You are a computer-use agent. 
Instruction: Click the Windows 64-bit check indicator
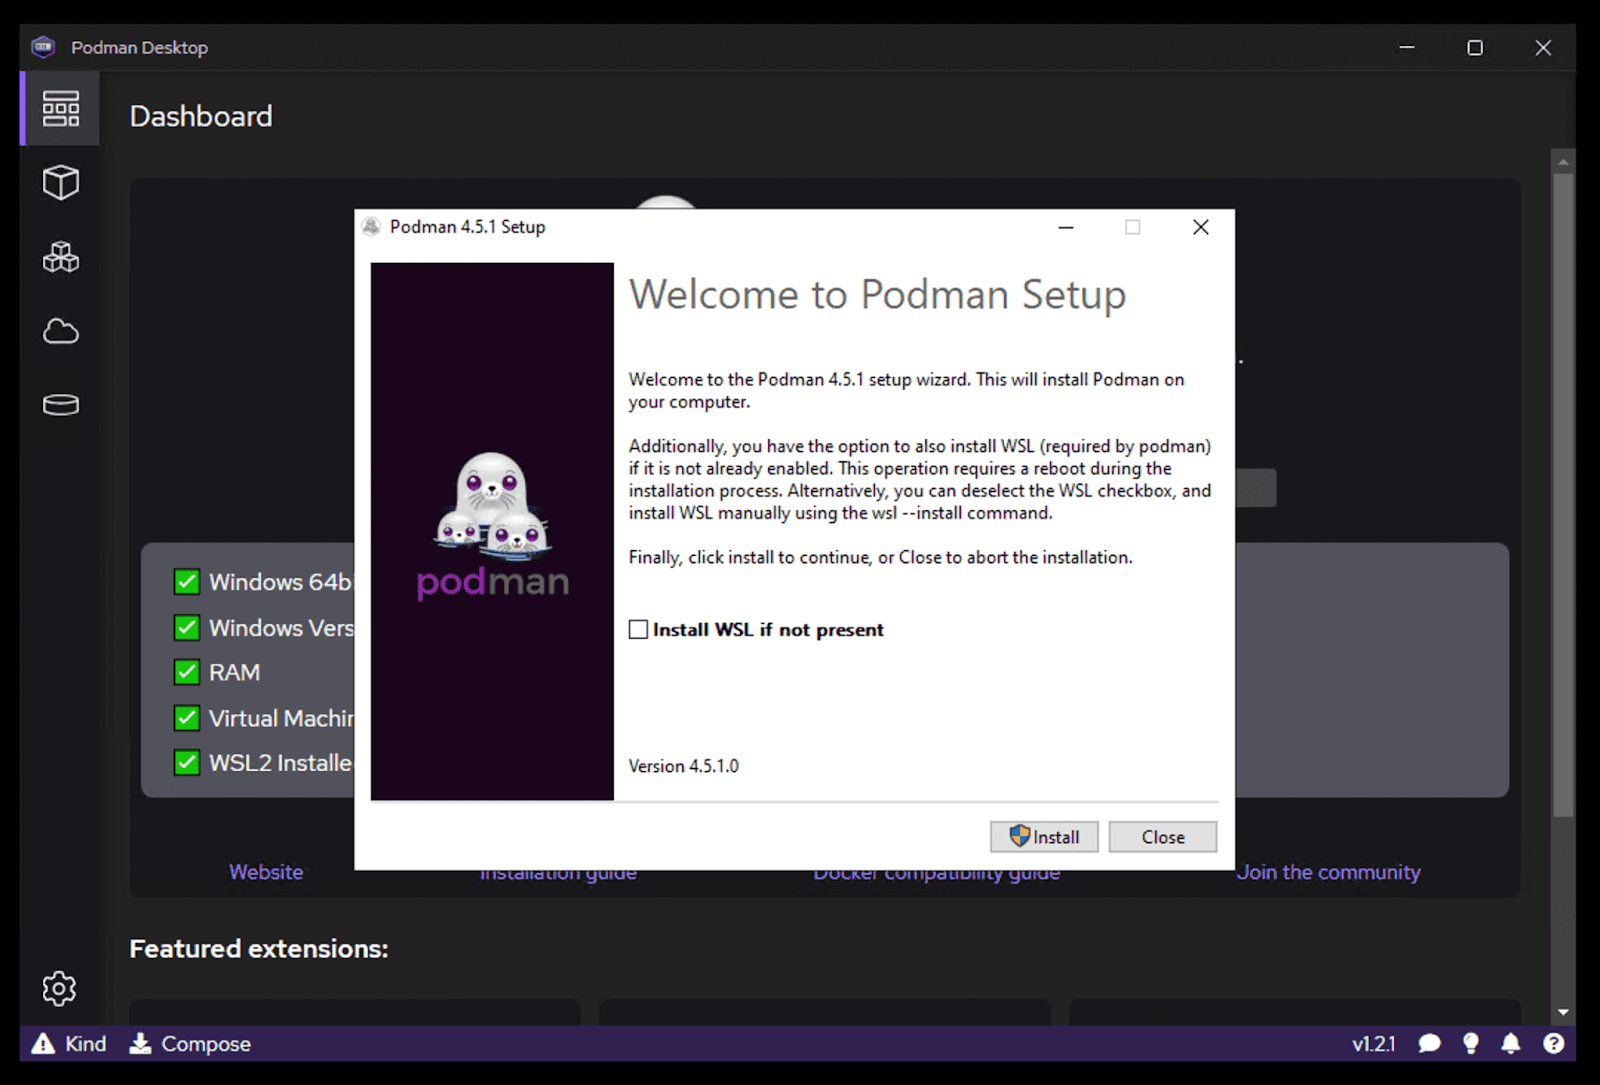(187, 581)
